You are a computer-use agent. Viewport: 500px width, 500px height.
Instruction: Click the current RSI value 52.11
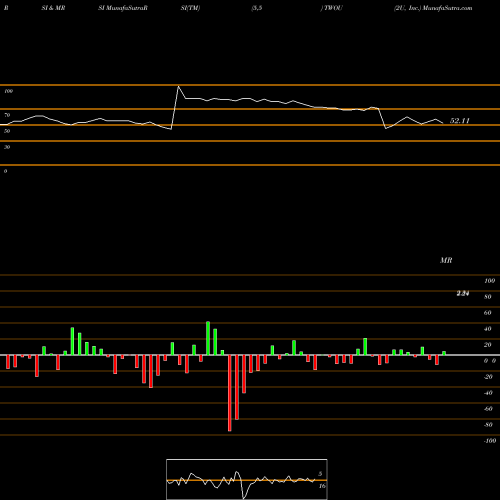(460, 121)
